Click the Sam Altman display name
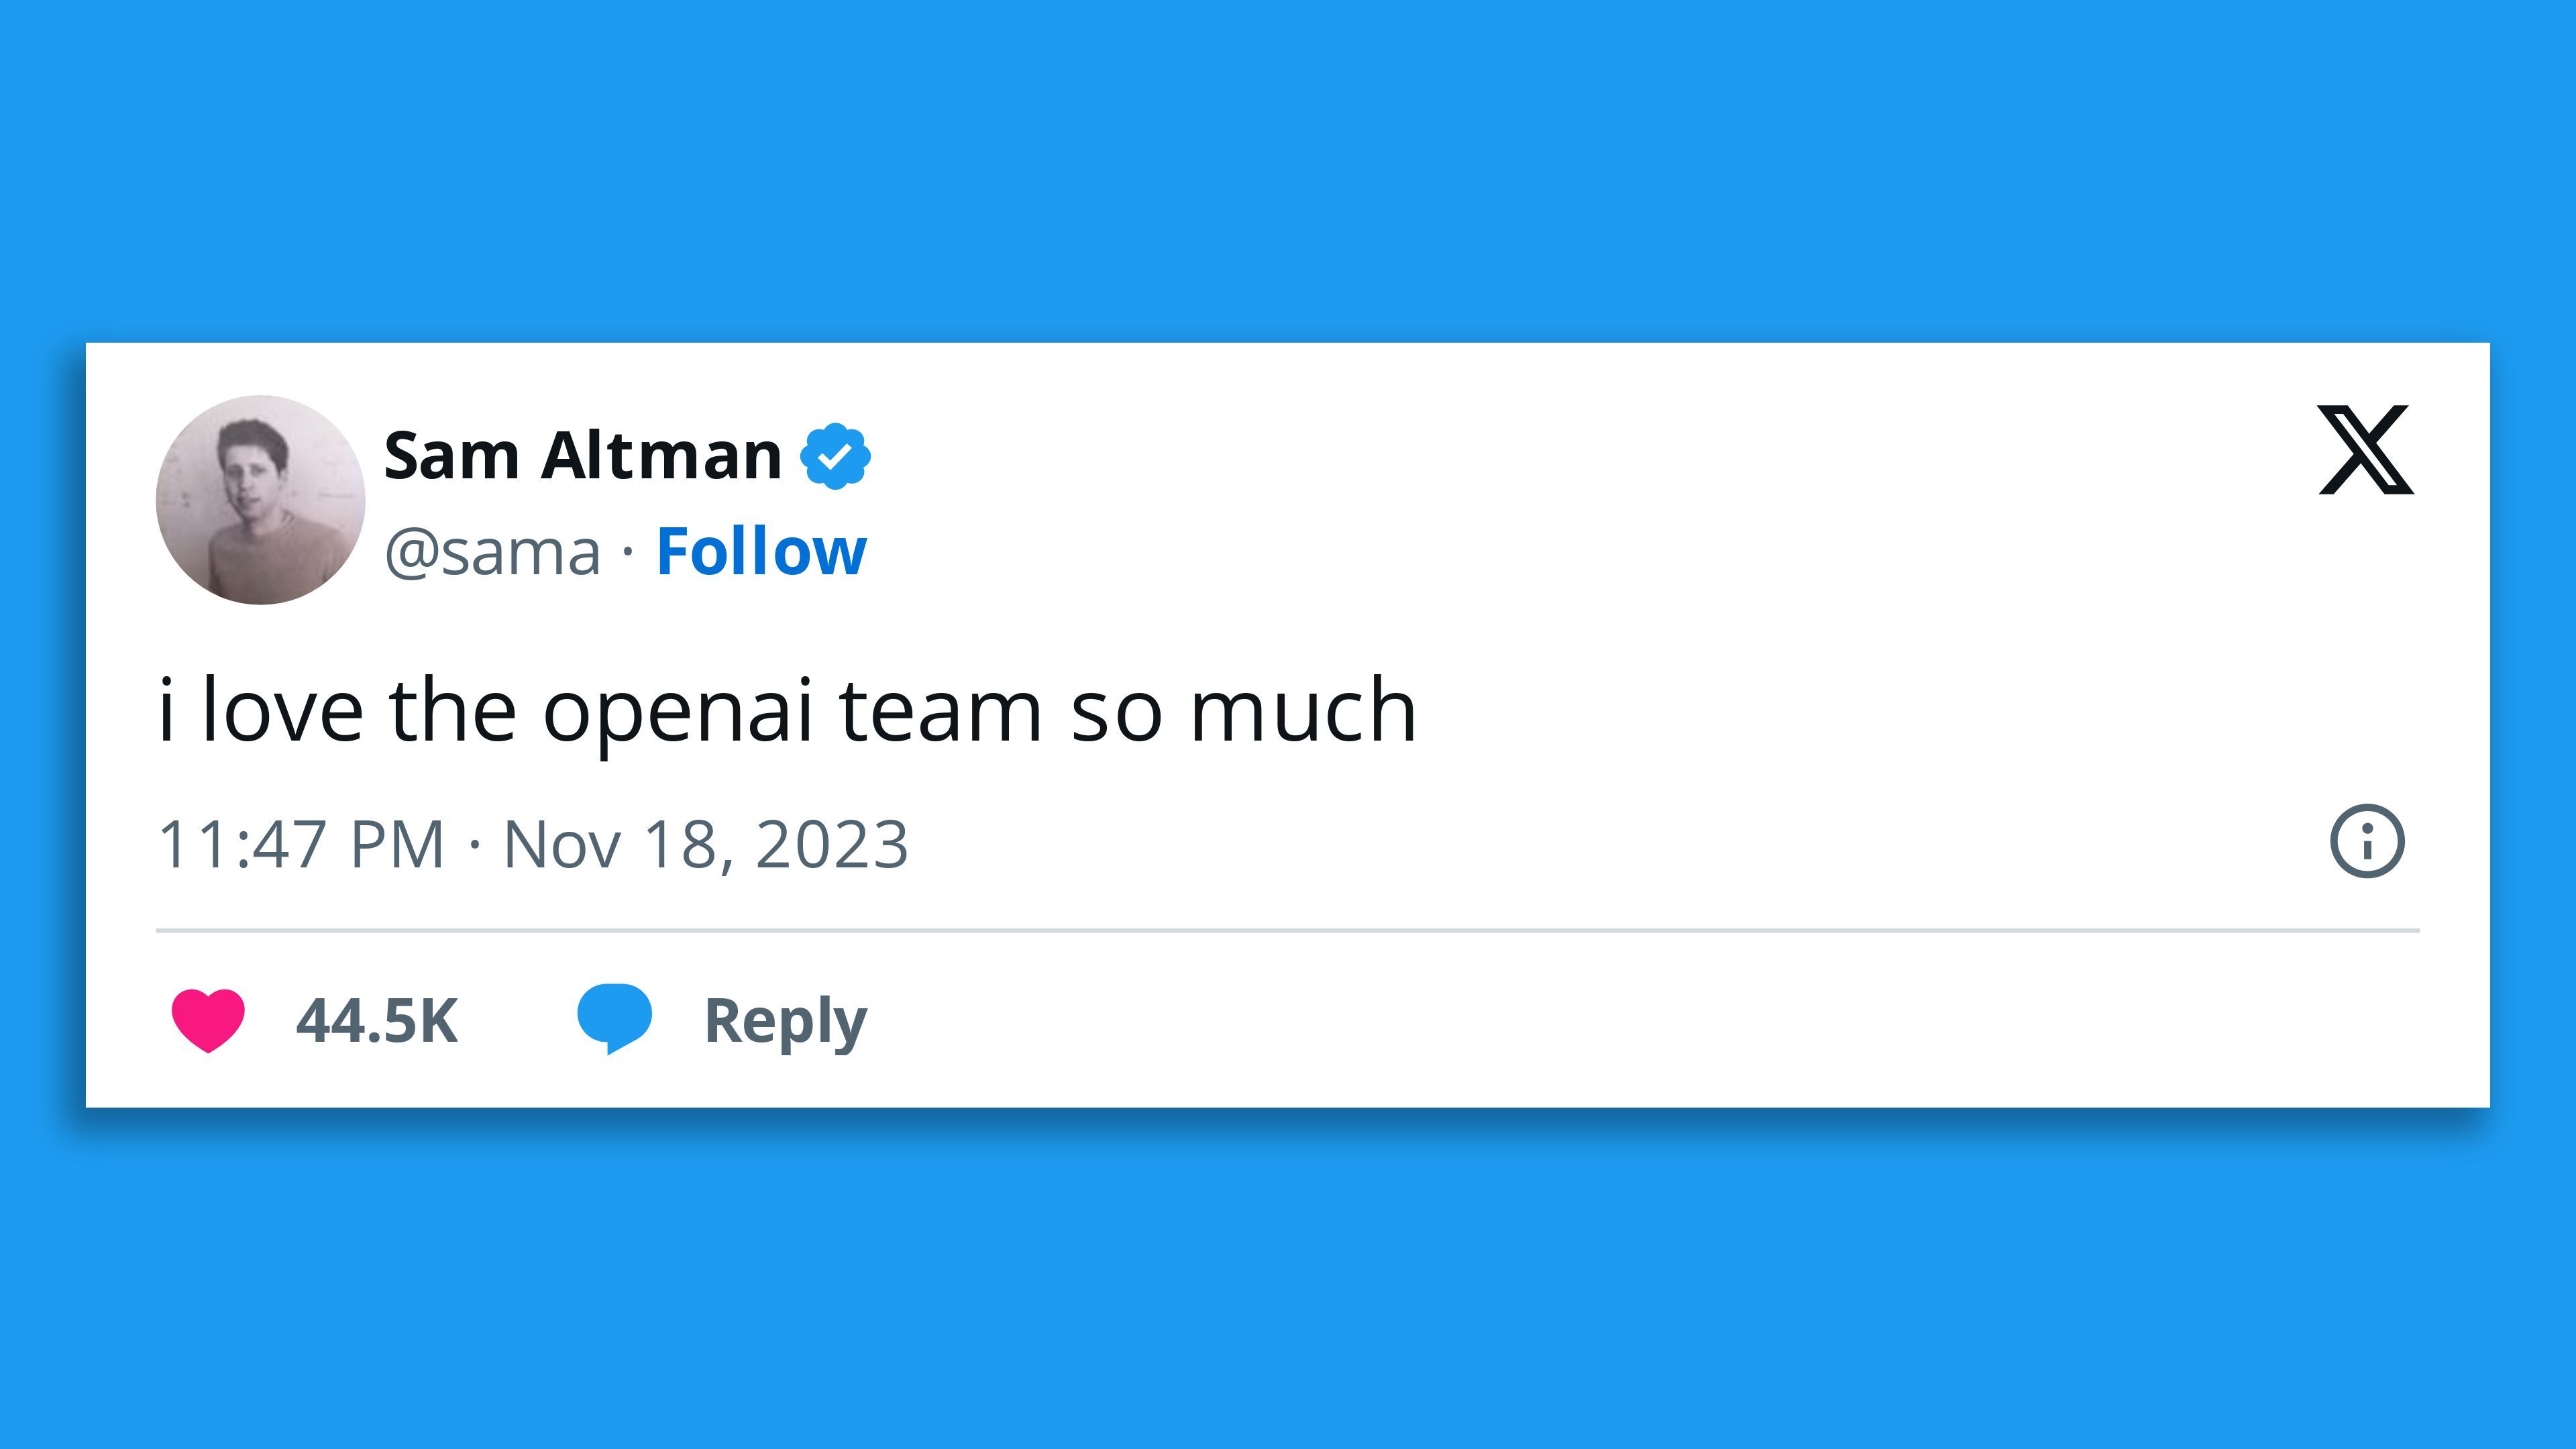Image resolution: width=2576 pixels, height=1449 pixels. 582,456
